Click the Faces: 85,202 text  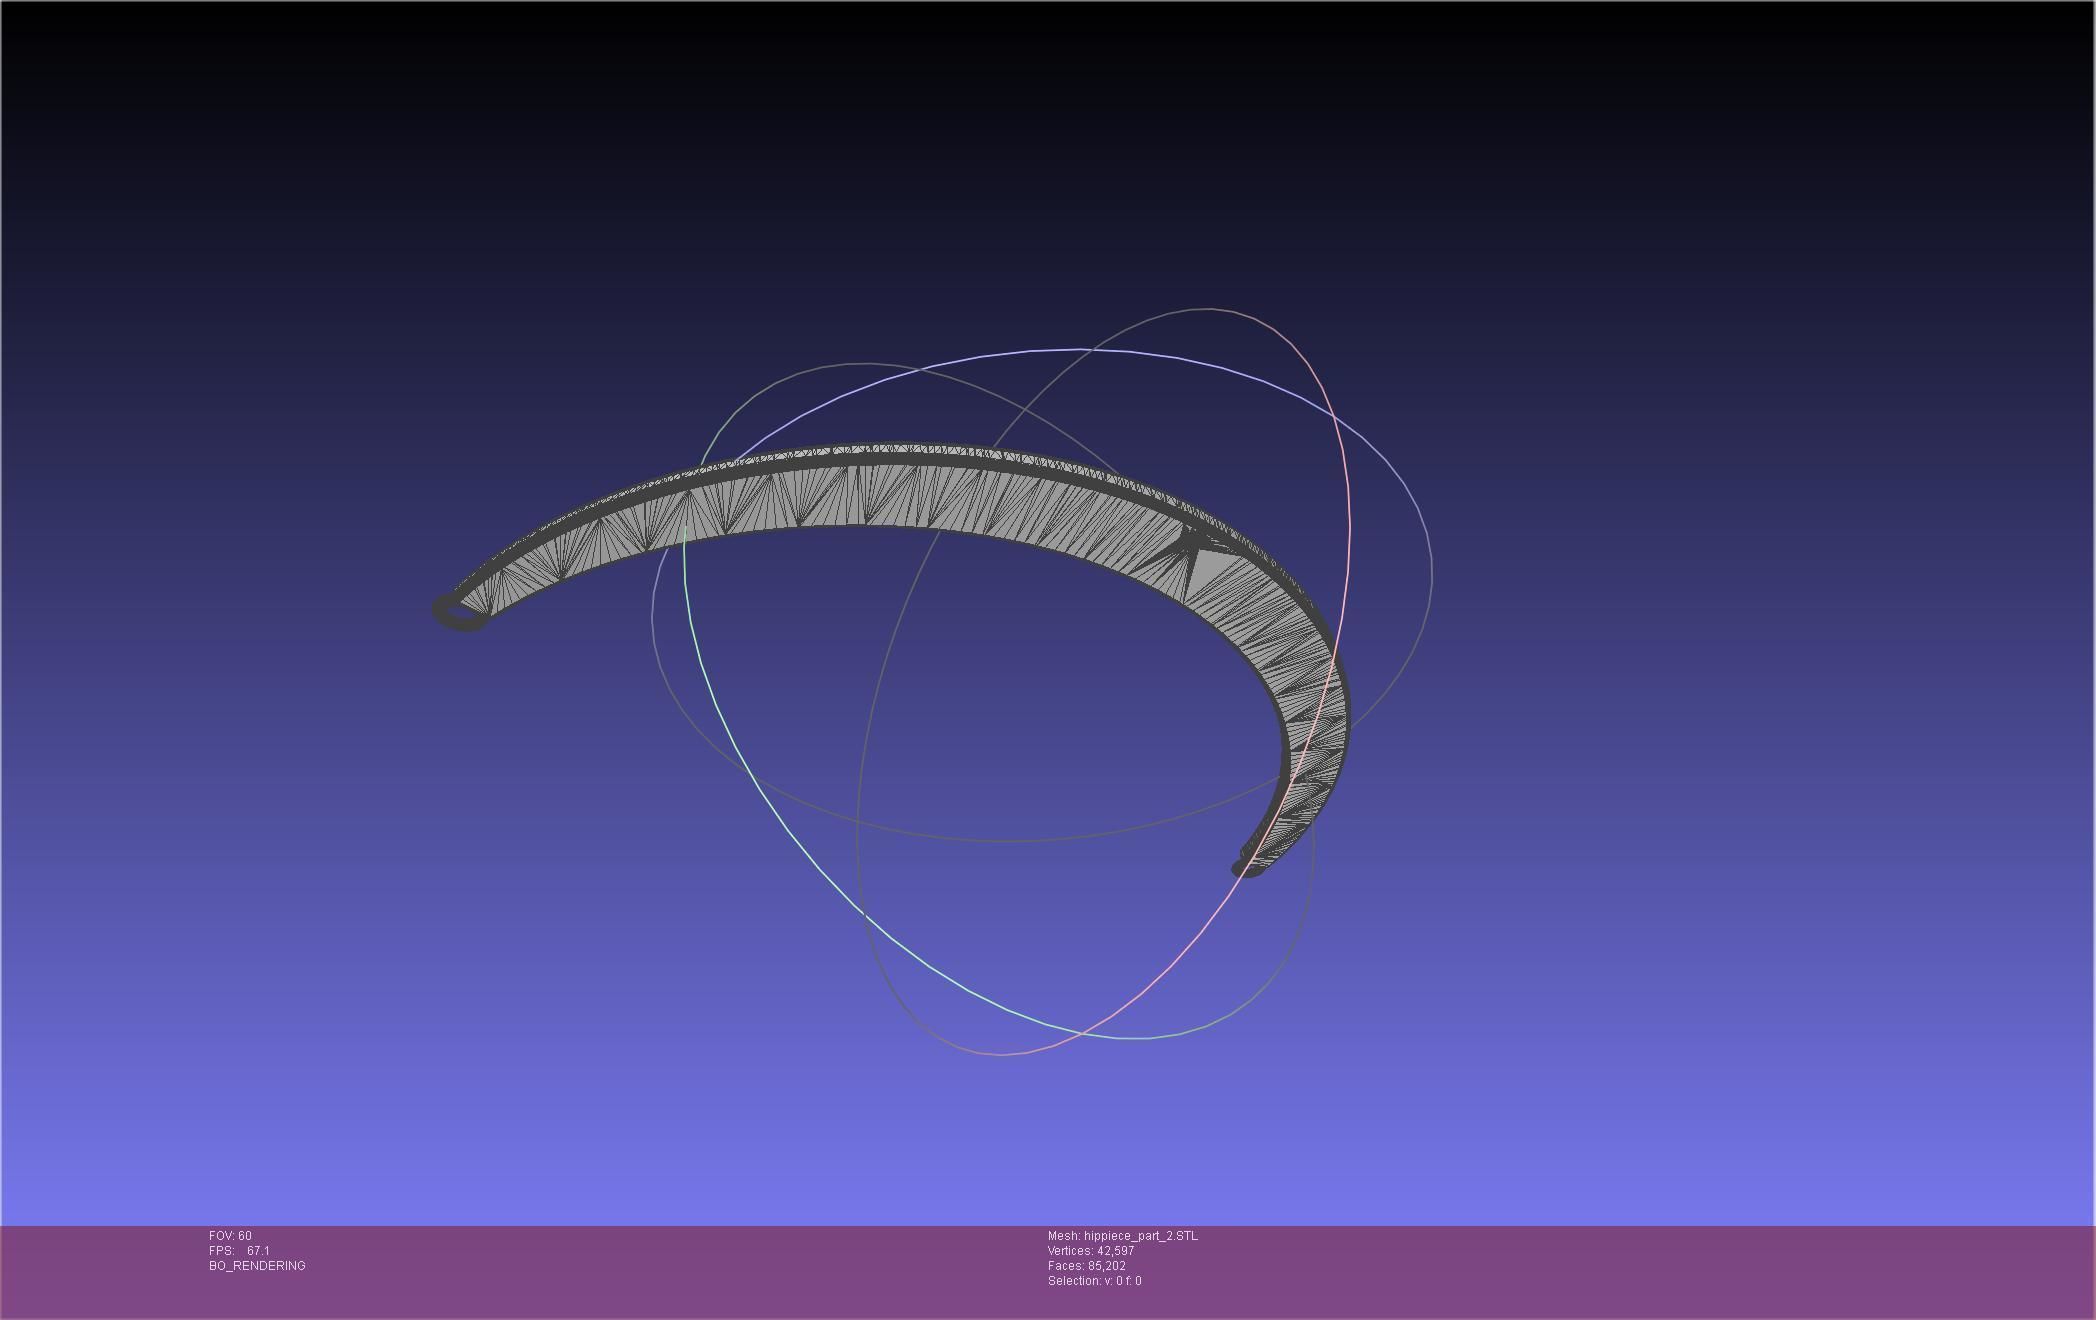tap(1086, 1266)
